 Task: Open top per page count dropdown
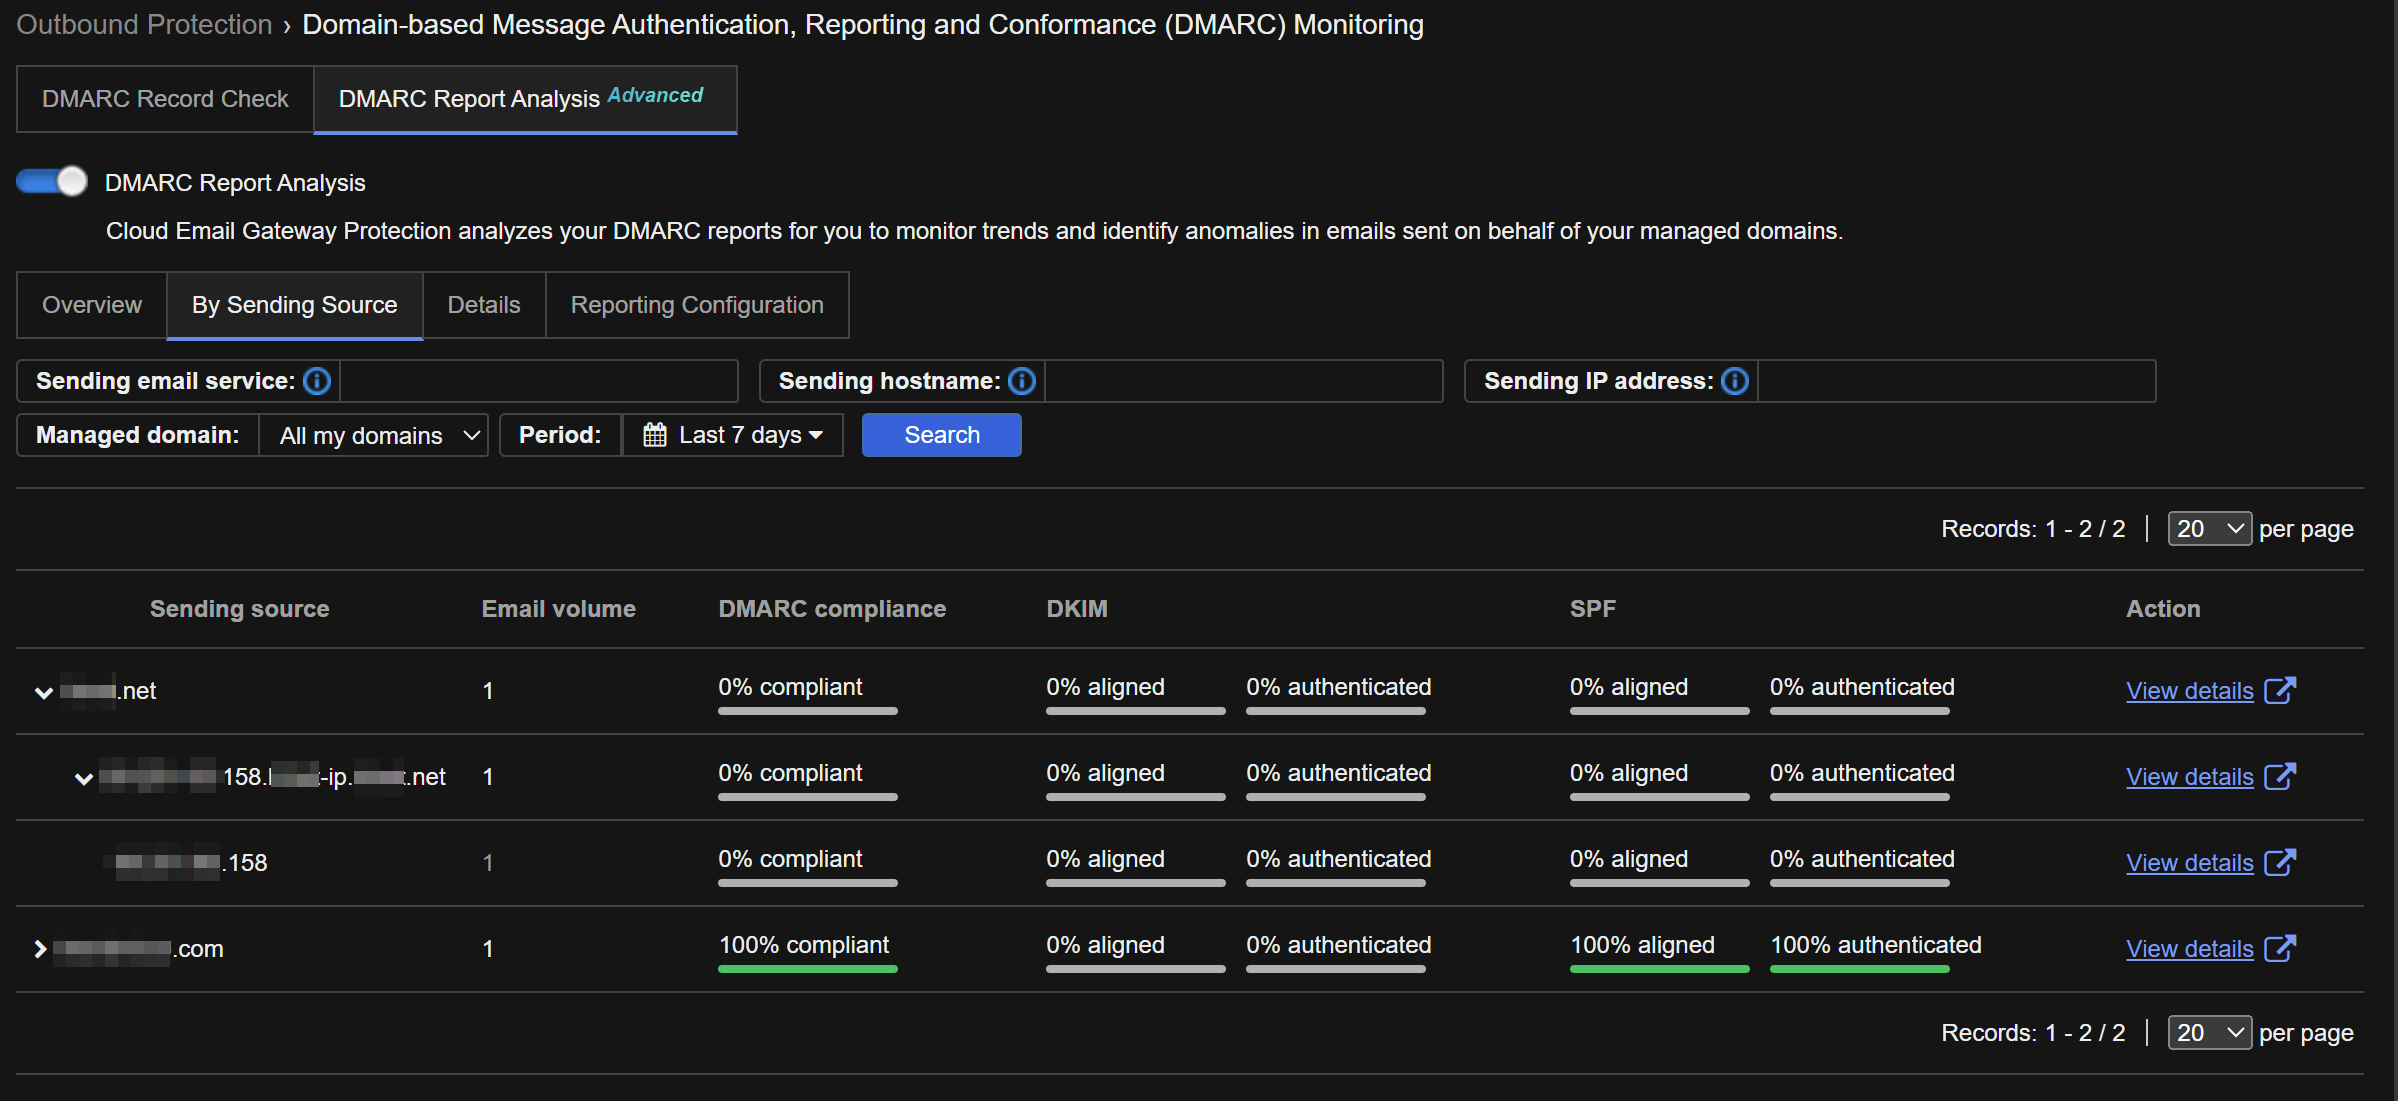point(2208,529)
